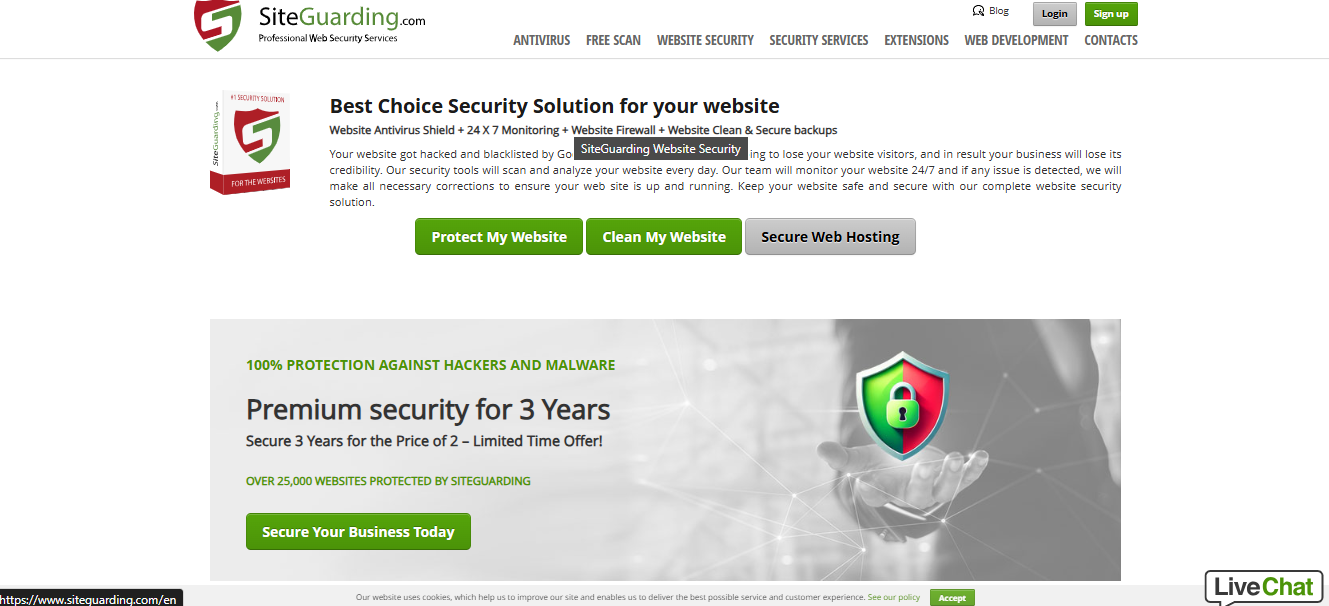Expand the Website Security menu
The width and height of the screenshot is (1329, 606).
coord(705,41)
